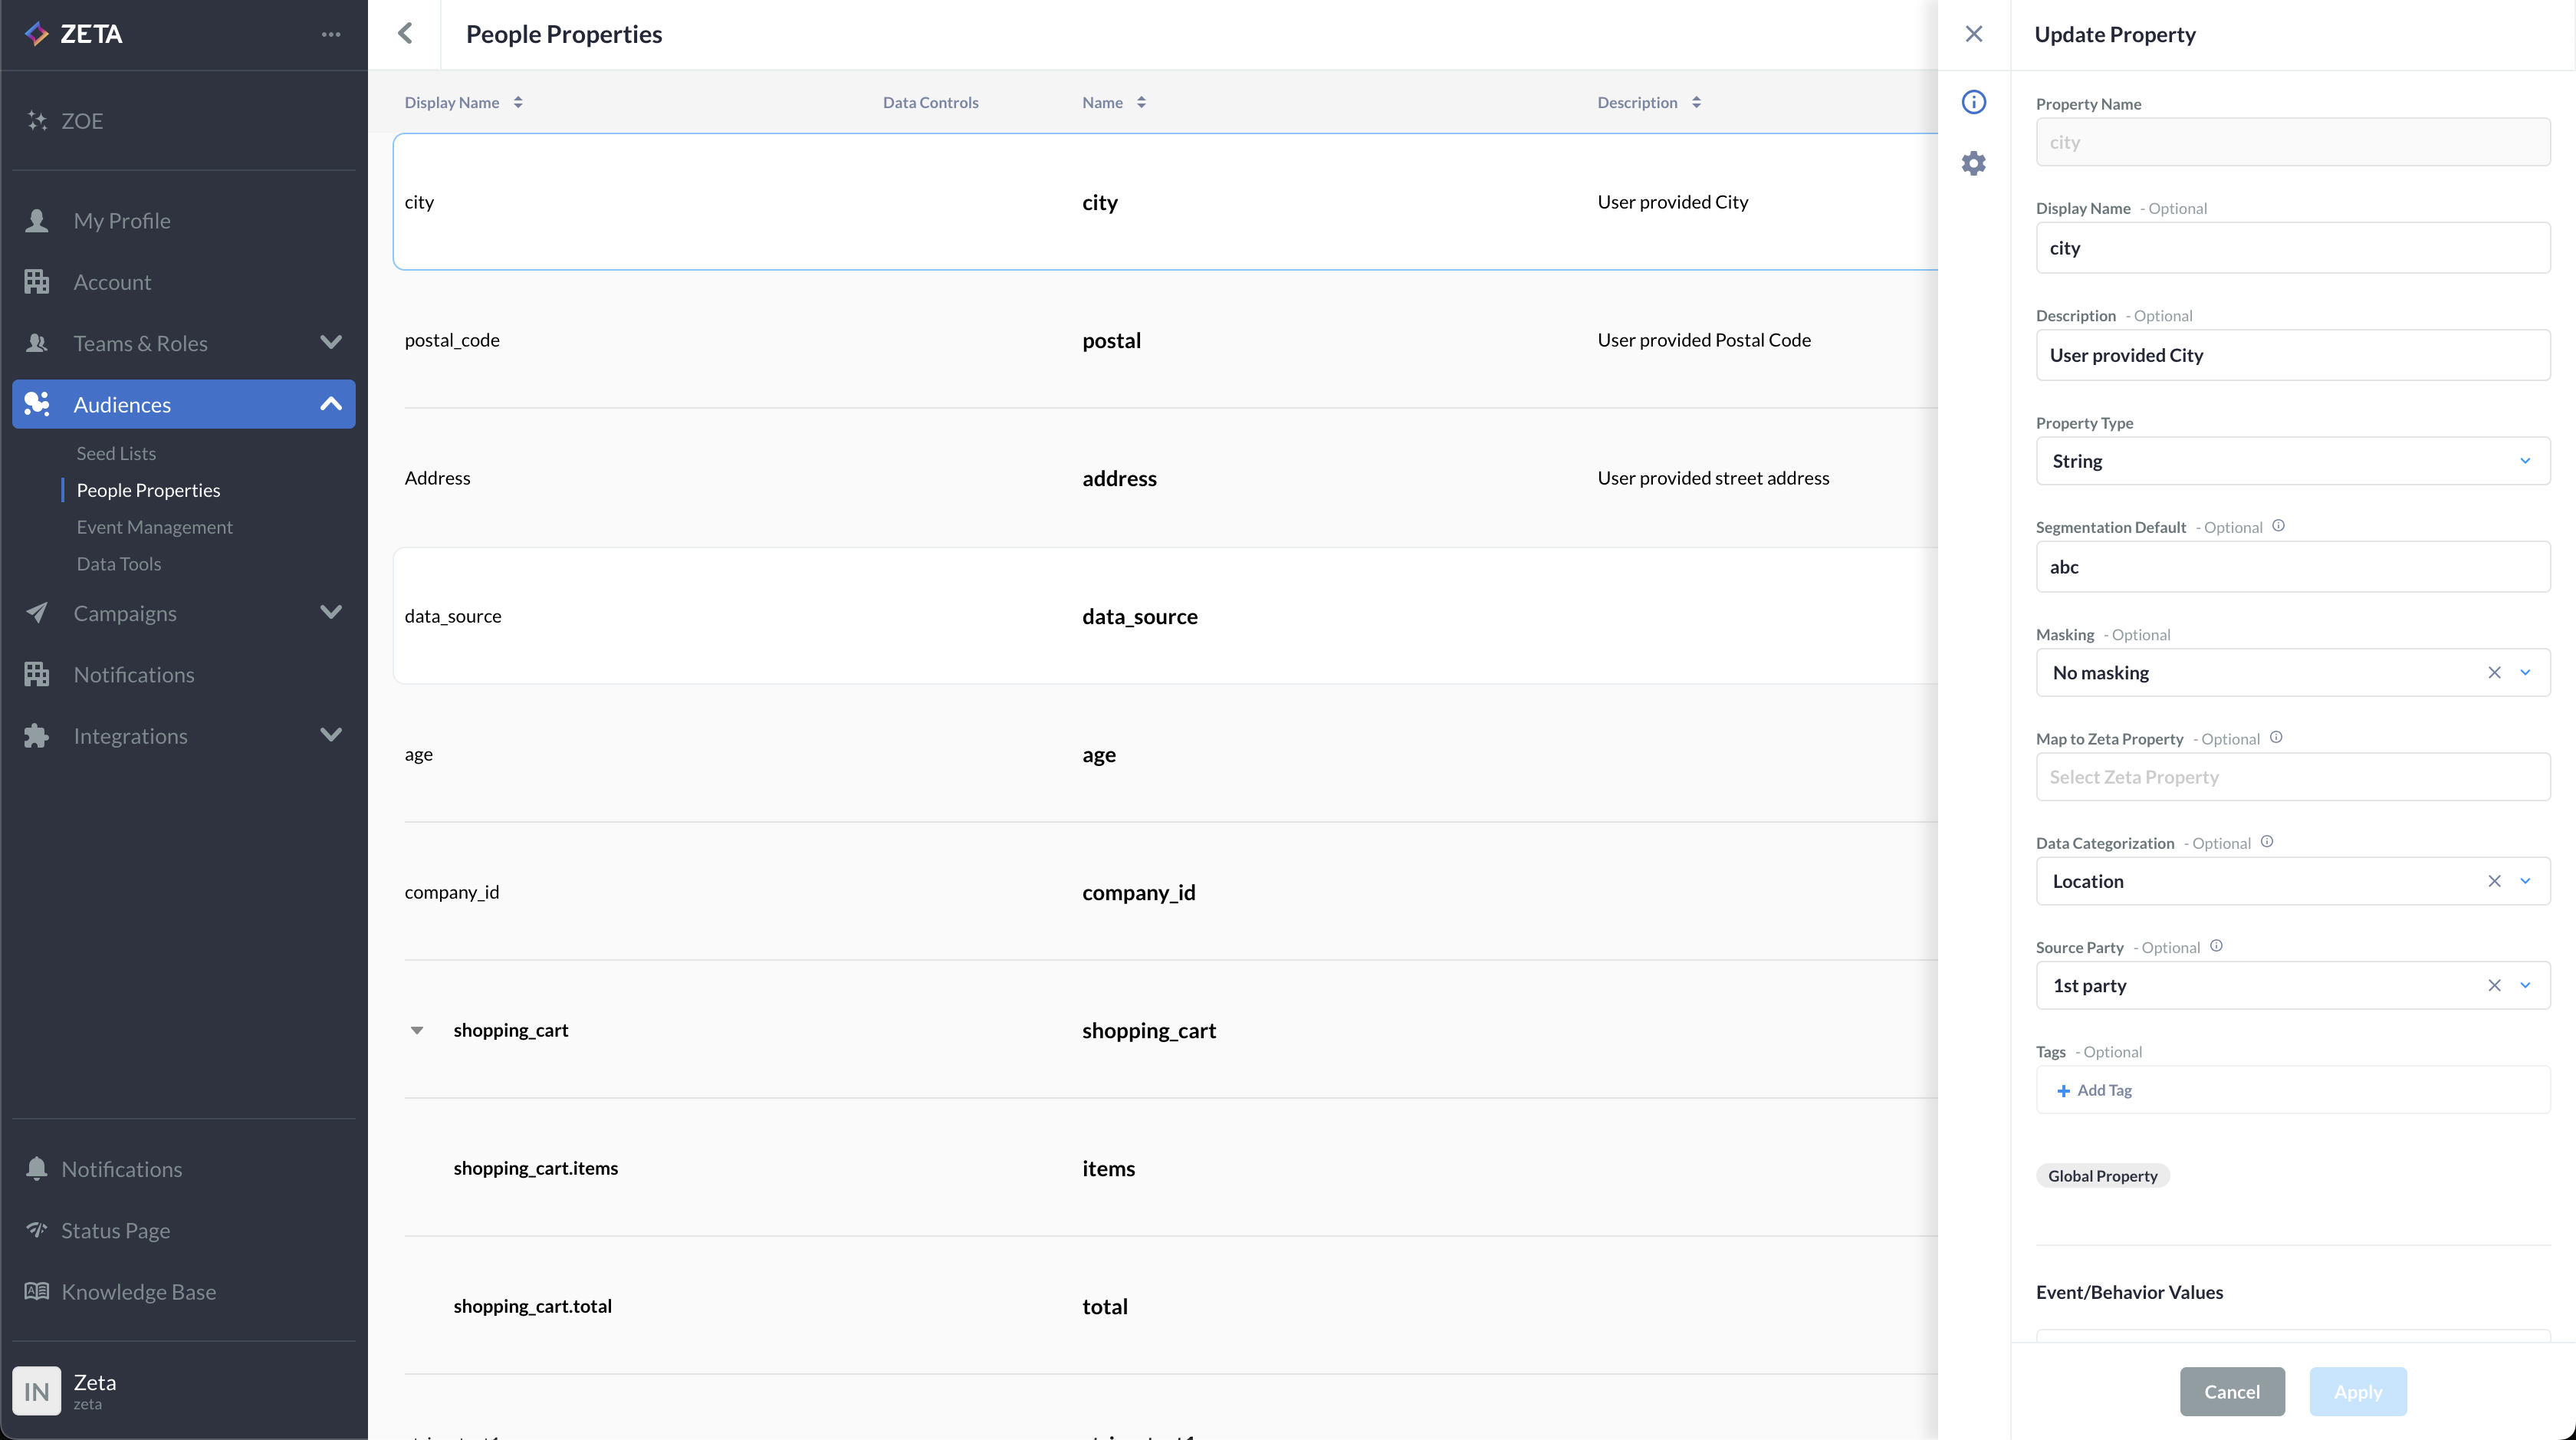This screenshot has width=2576, height=1440.
Task: Click the back arrow beside People Properties
Action: (405, 34)
